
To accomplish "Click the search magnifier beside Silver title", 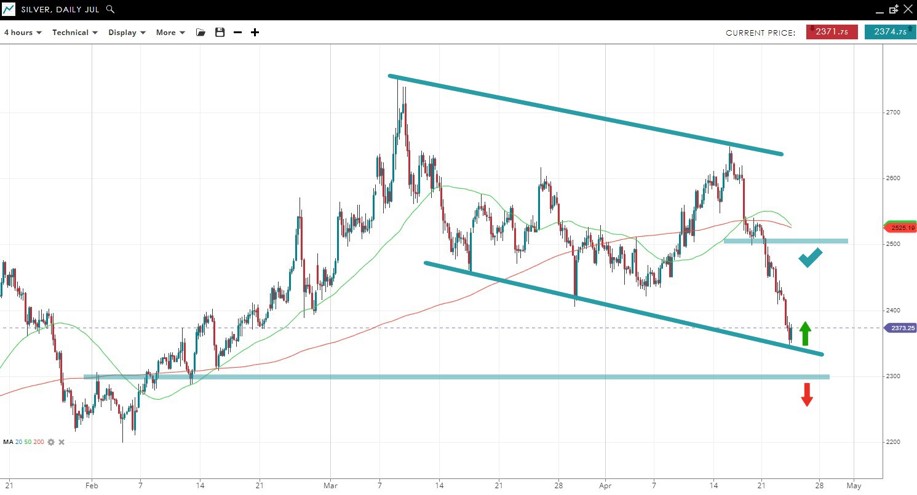I will 110,9.
